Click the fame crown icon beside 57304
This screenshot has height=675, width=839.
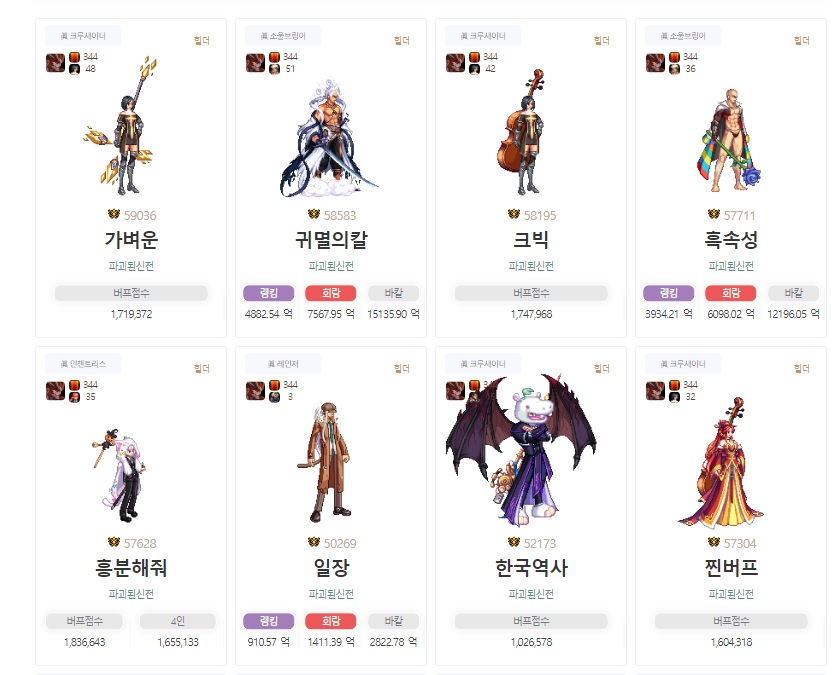tap(714, 542)
